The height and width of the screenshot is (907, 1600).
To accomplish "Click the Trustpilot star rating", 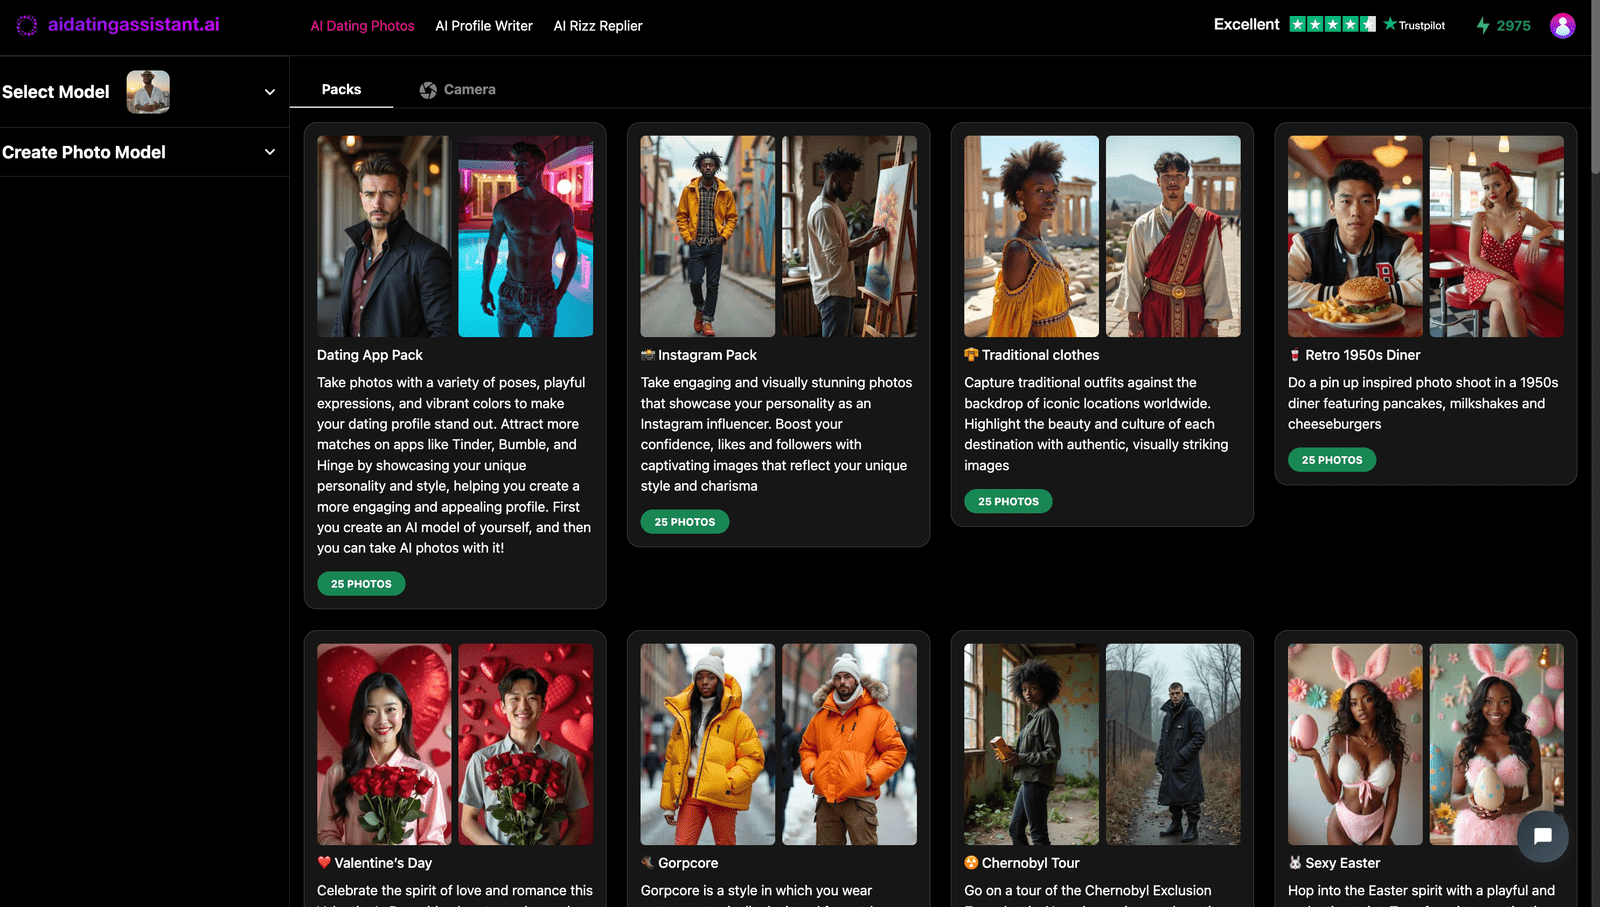I will click(1332, 24).
